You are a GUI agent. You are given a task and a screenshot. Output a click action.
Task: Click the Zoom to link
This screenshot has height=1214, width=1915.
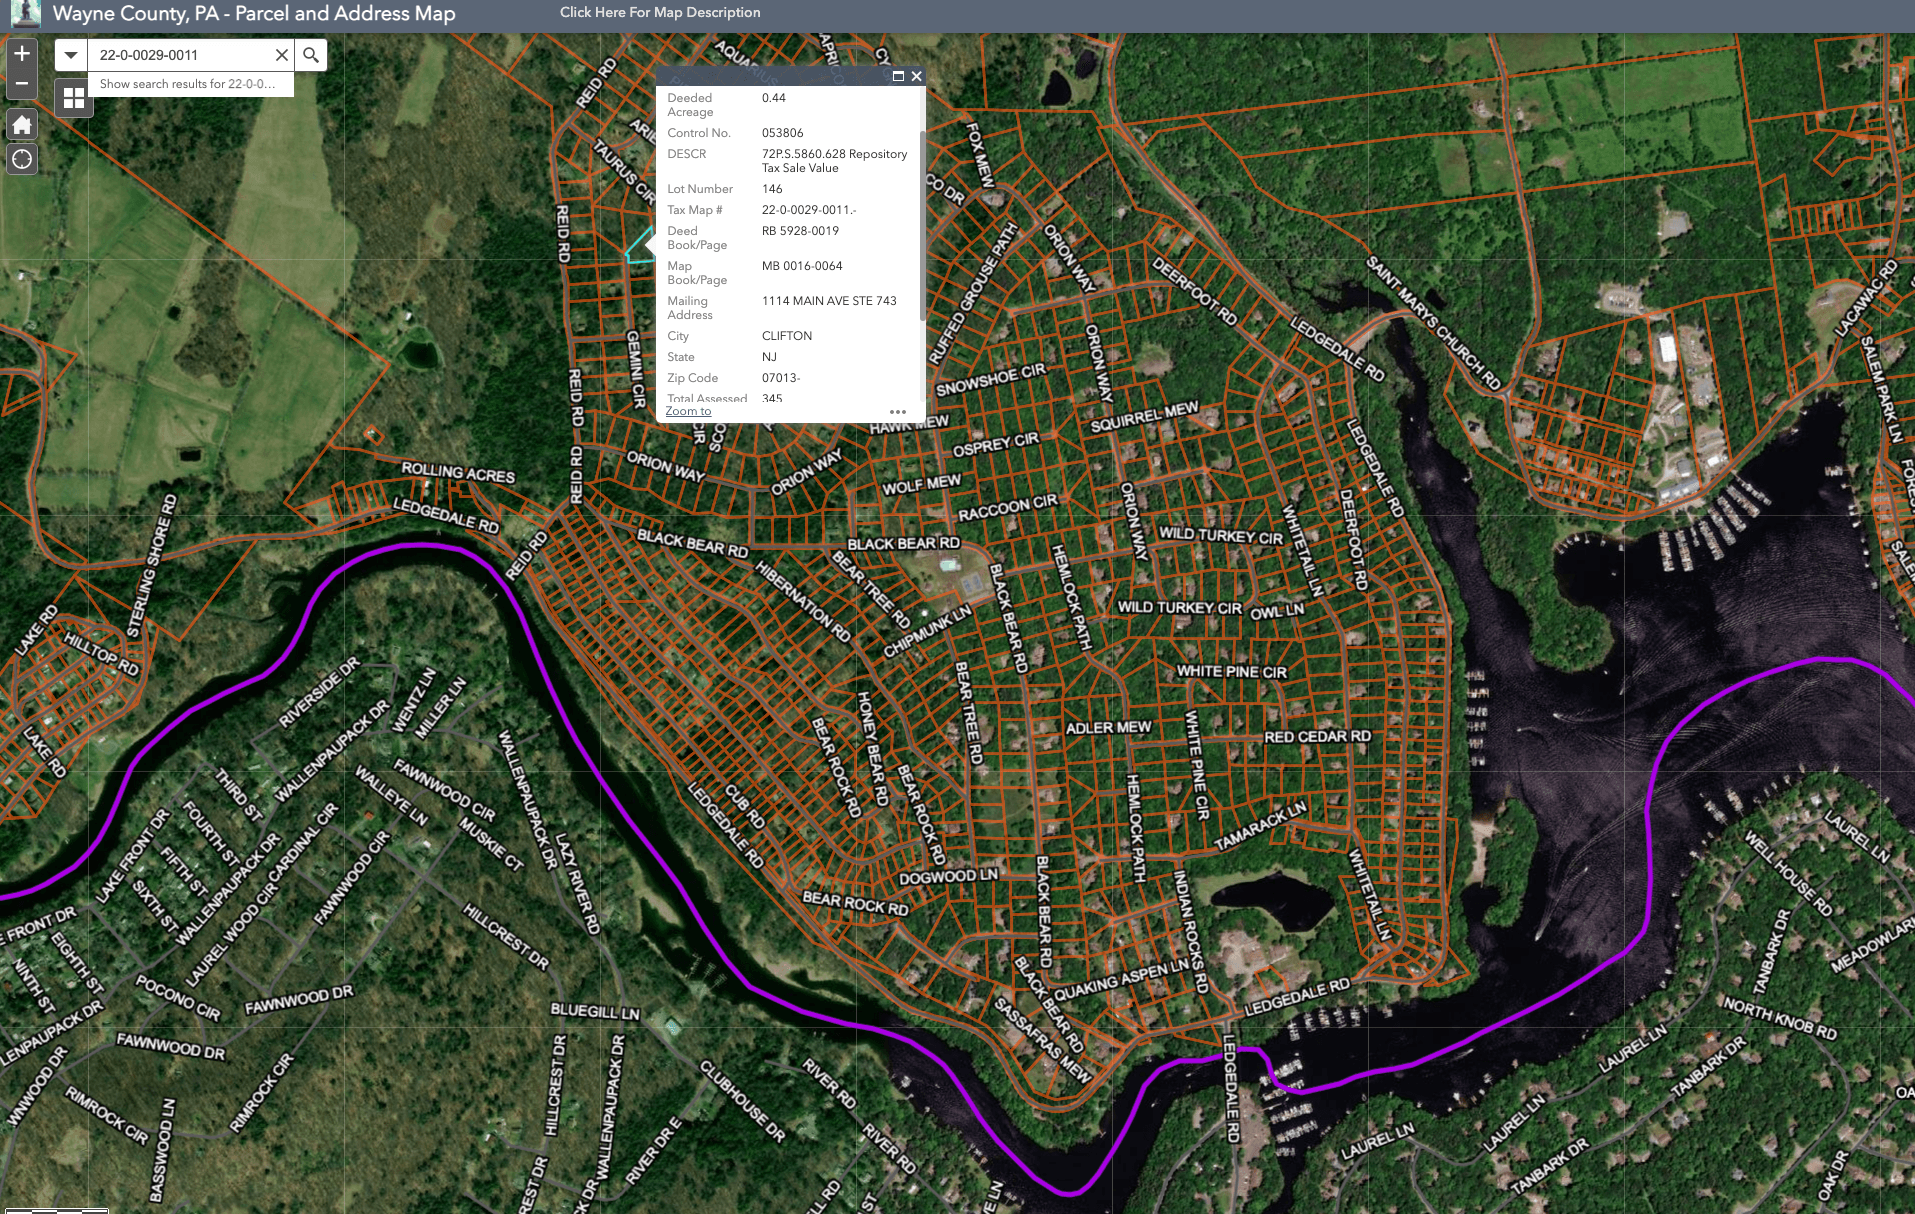click(688, 411)
